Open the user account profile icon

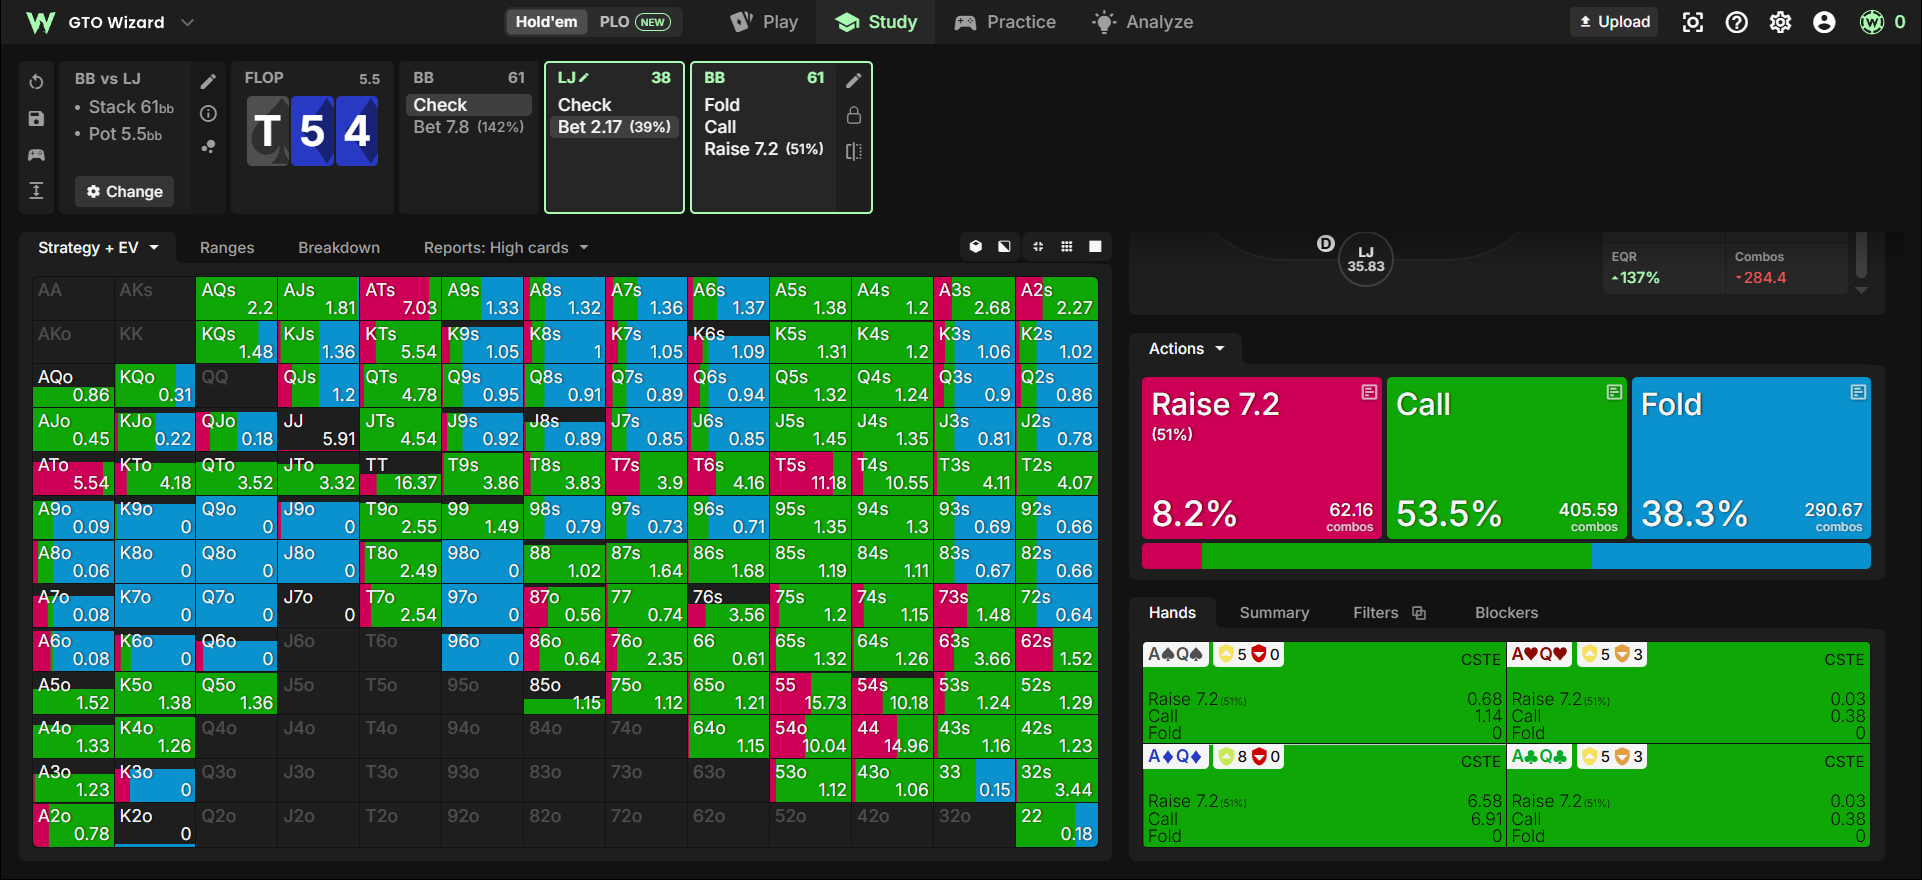click(1824, 22)
